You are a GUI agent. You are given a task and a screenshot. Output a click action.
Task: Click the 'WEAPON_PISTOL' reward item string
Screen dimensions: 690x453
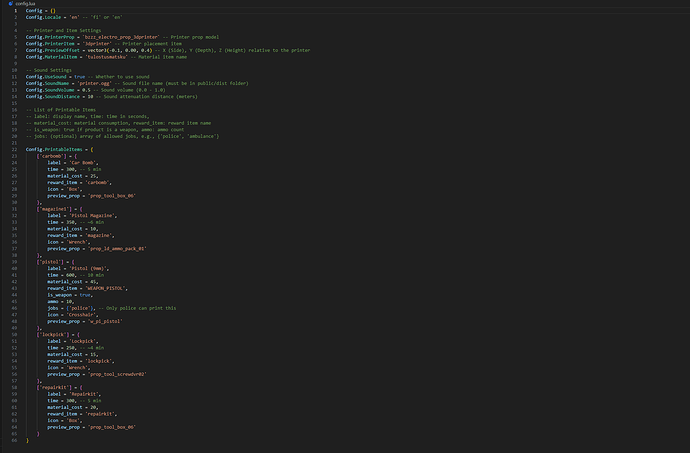[105, 288]
